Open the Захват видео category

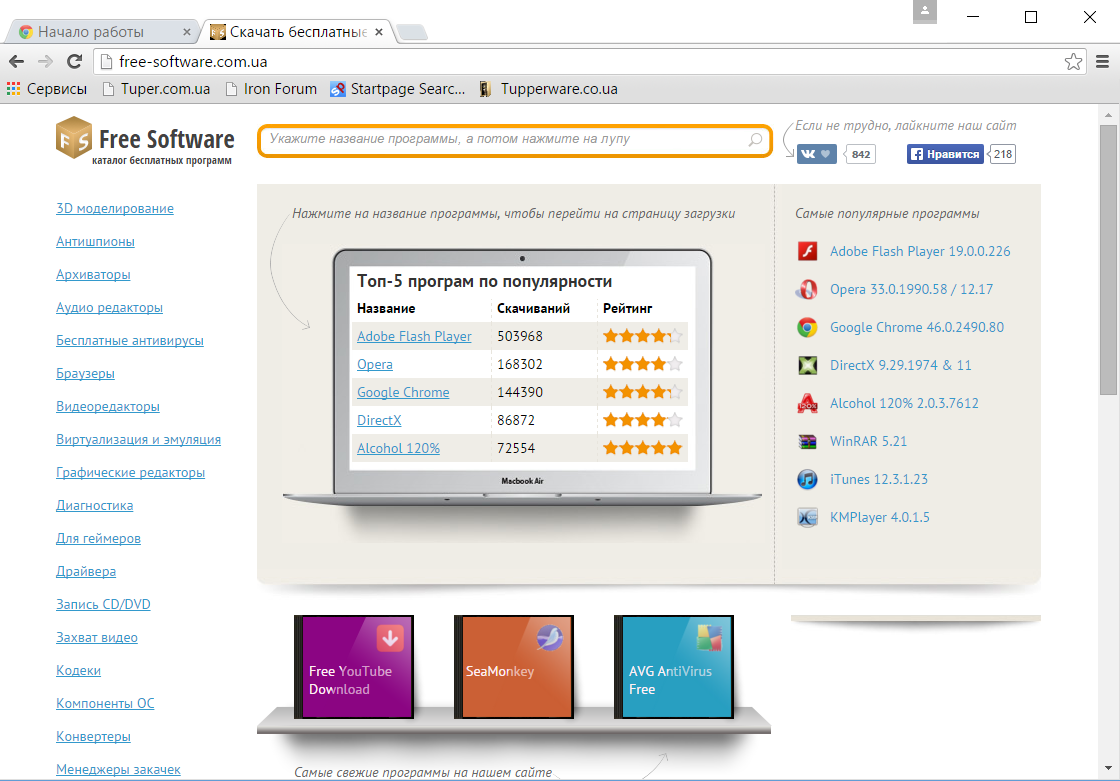pyautogui.click(x=96, y=637)
